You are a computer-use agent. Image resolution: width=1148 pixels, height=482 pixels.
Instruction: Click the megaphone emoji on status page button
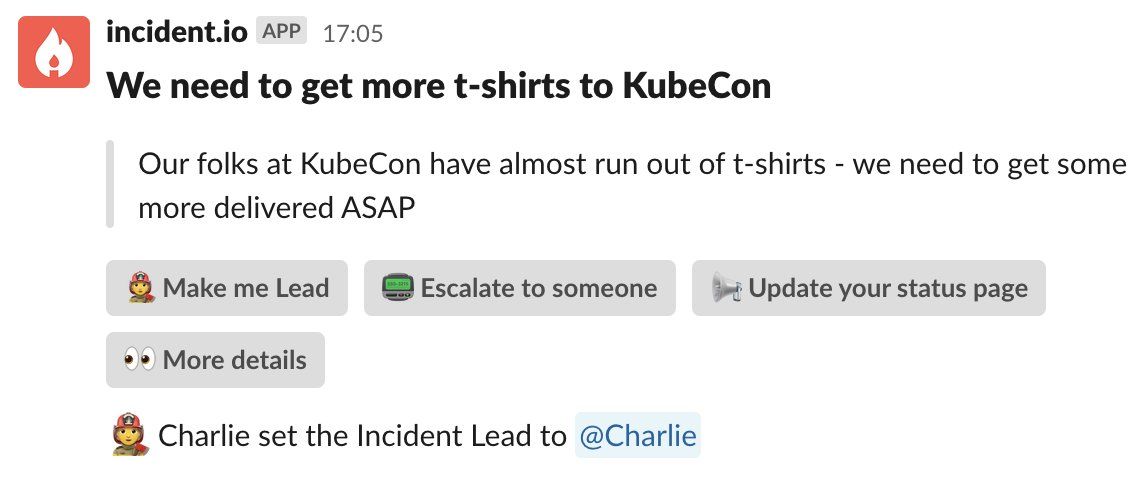(x=726, y=288)
